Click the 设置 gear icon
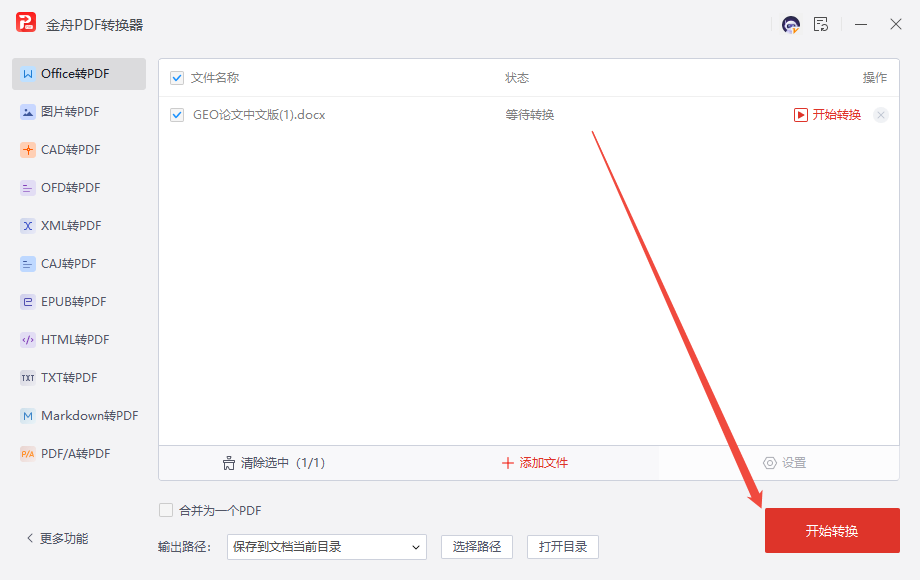 (769, 463)
